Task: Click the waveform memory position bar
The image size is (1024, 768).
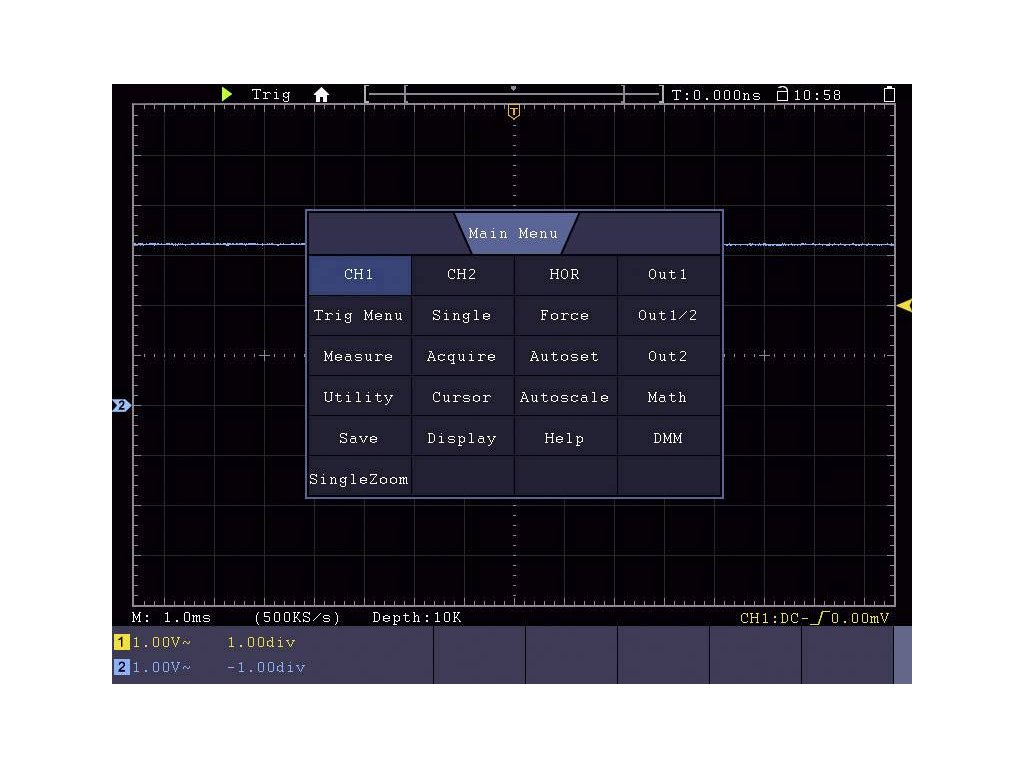Action: [x=514, y=95]
